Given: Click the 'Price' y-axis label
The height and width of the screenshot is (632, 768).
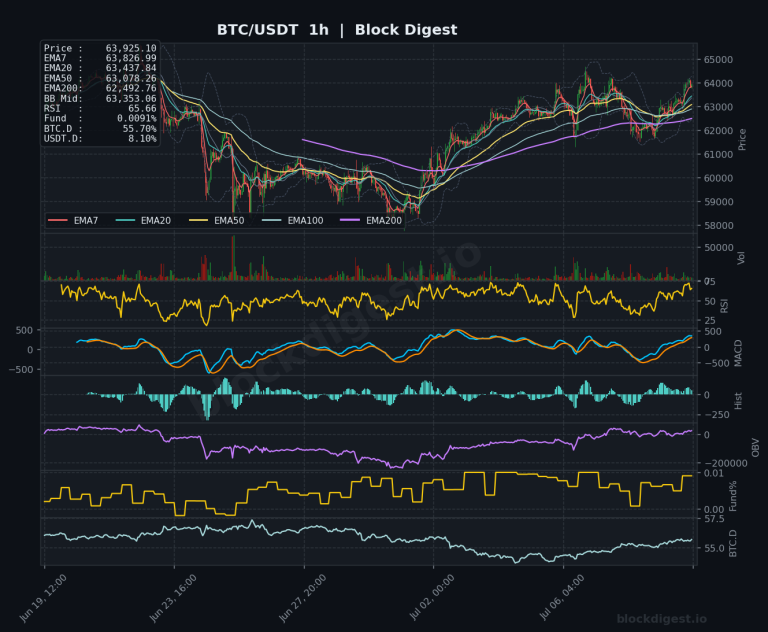Looking at the screenshot, I should pyautogui.click(x=742, y=140).
